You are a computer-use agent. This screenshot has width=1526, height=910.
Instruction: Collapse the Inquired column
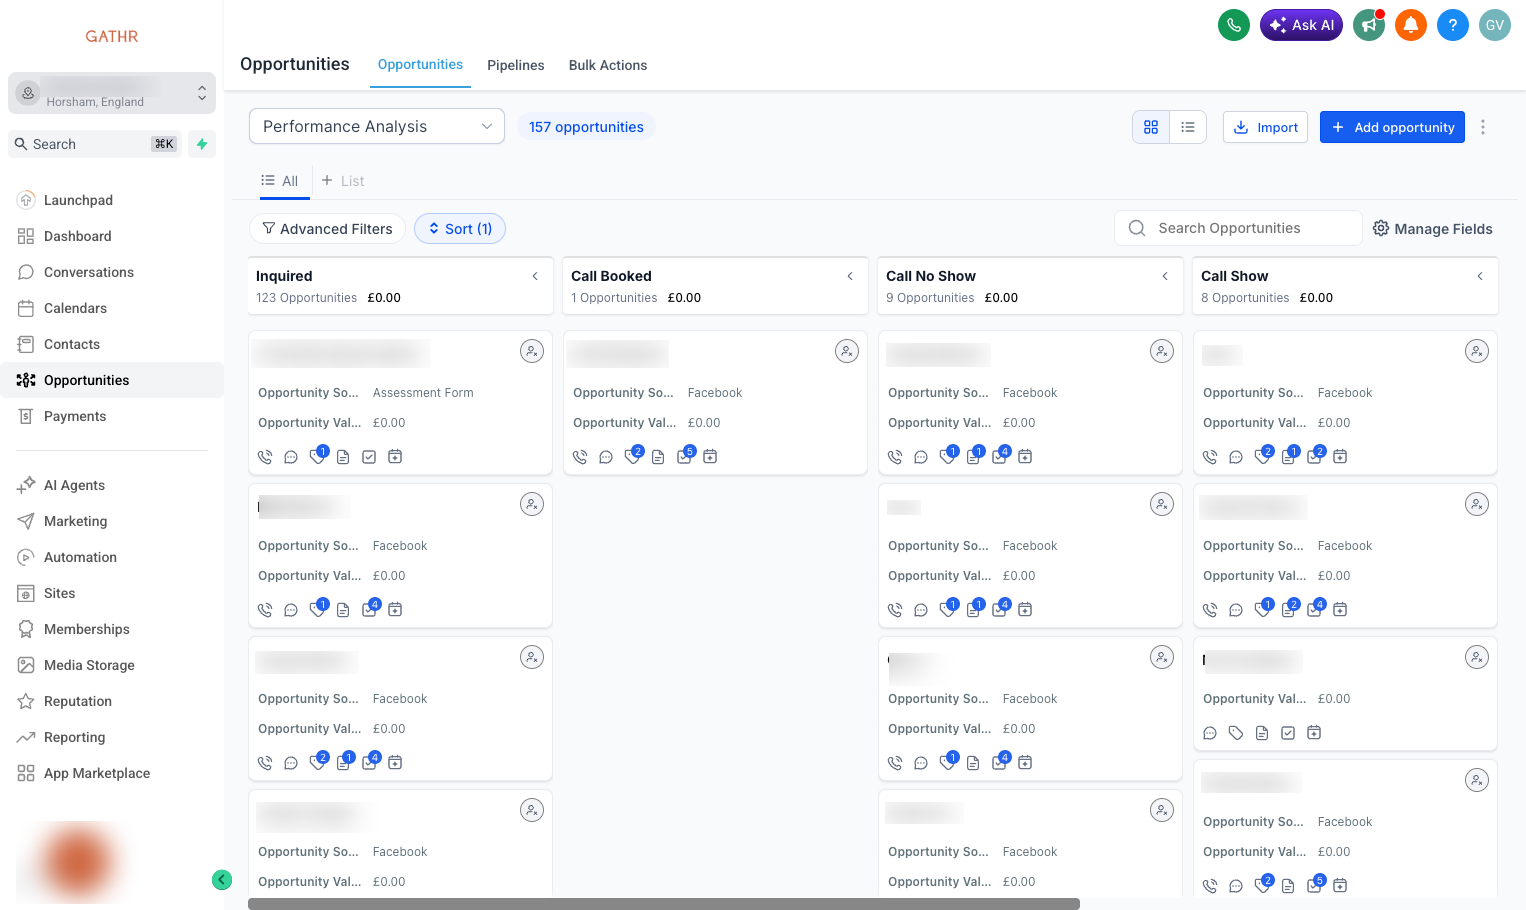[x=535, y=276]
